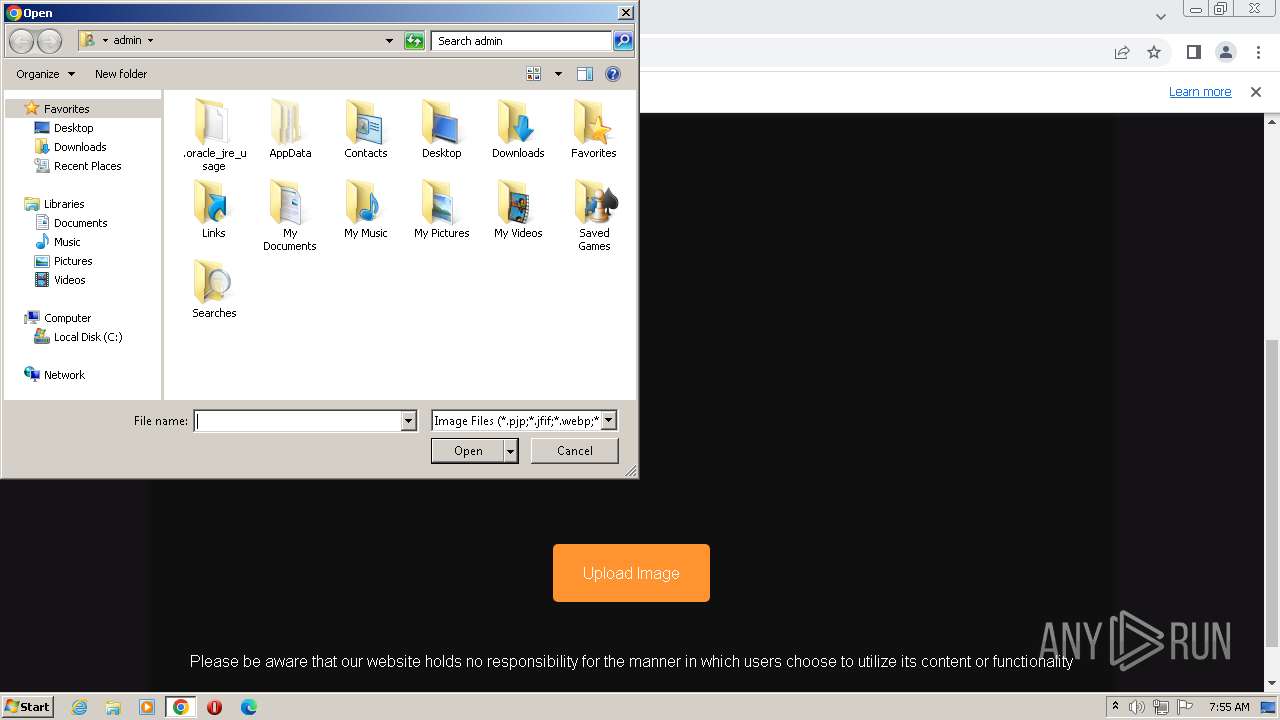Open Chrome profile avatar icon
This screenshot has height=720, width=1280.
click(1226, 52)
